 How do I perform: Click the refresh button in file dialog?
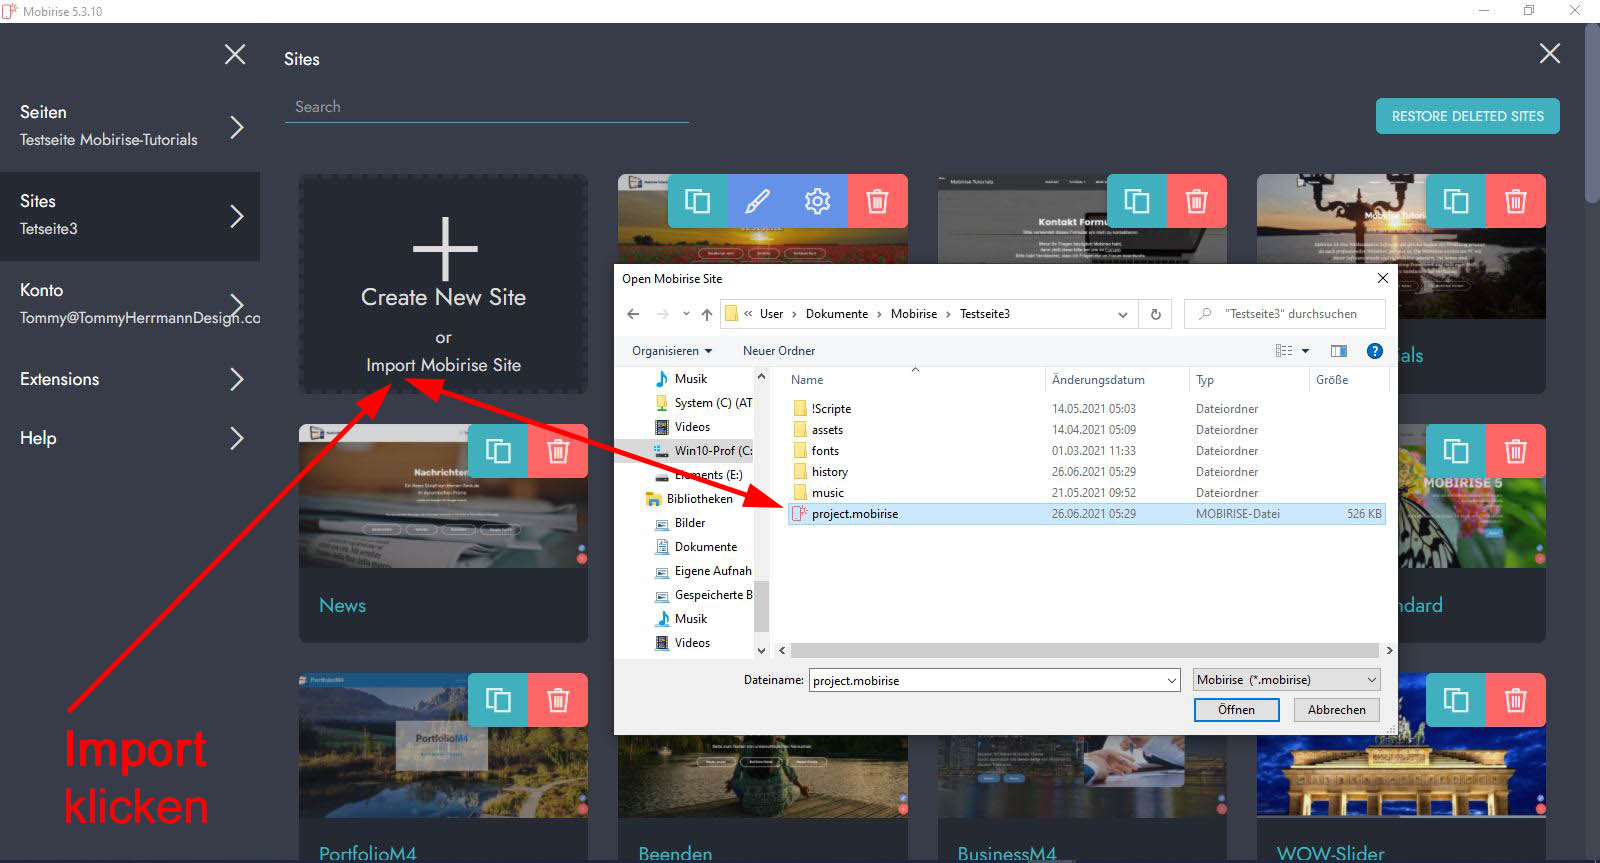[x=1155, y=314]
